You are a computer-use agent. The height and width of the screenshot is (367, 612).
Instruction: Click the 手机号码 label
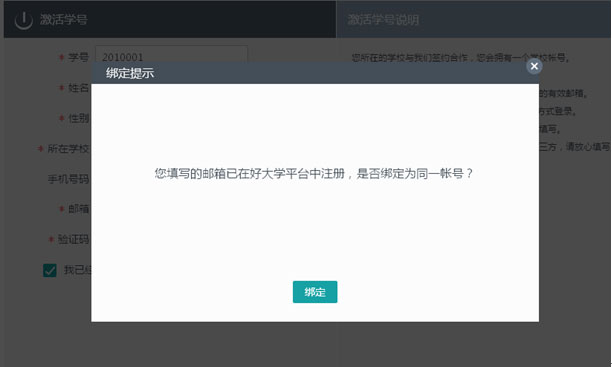point(68,179)
